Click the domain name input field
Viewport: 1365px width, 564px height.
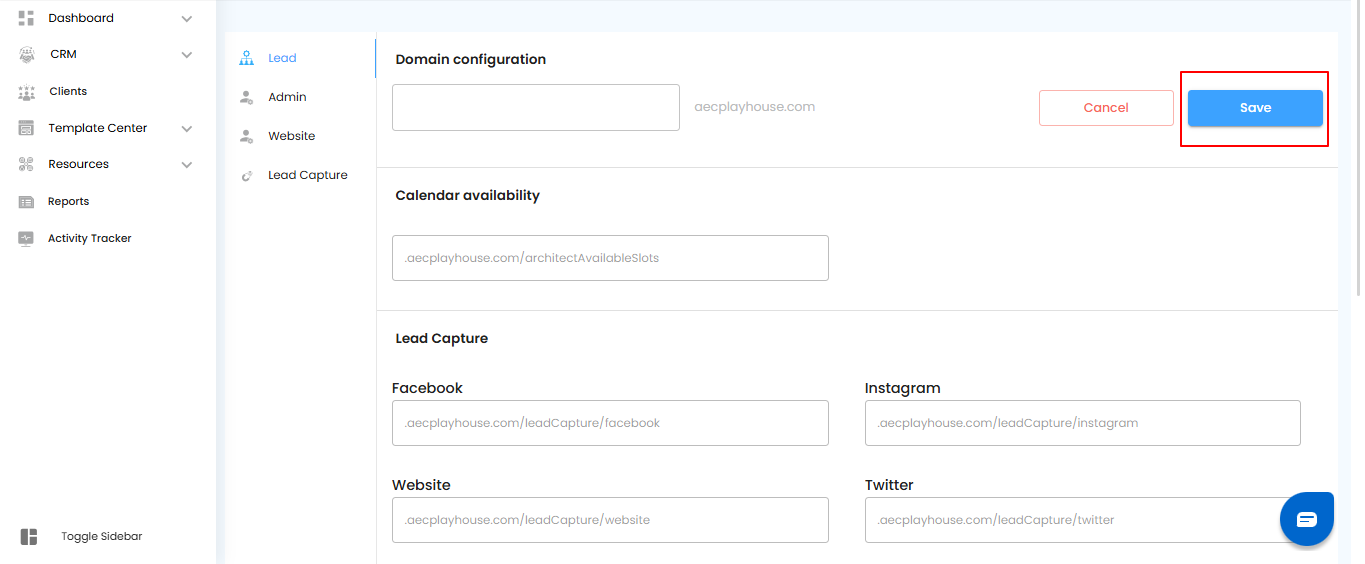tap(536, 107)
